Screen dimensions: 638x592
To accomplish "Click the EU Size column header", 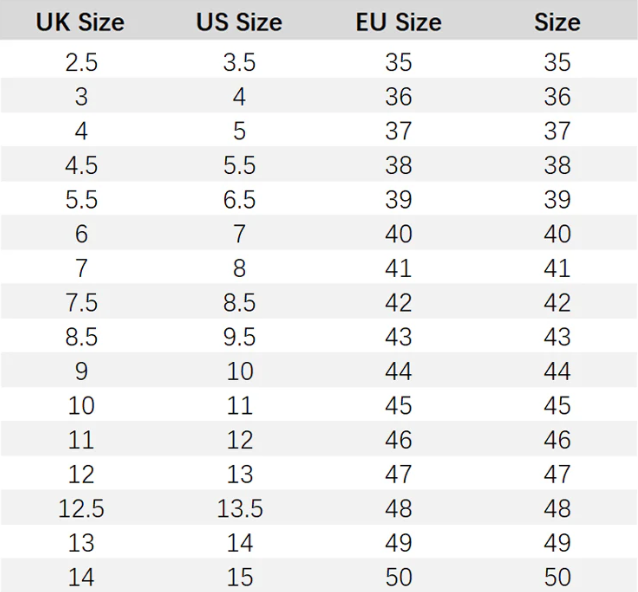I will (x=398, y=22).
